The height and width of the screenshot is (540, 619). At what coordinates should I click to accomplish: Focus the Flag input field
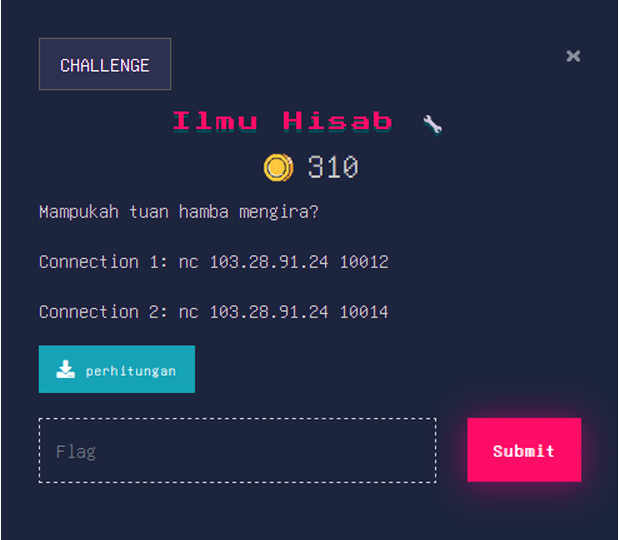coord(237,451)
